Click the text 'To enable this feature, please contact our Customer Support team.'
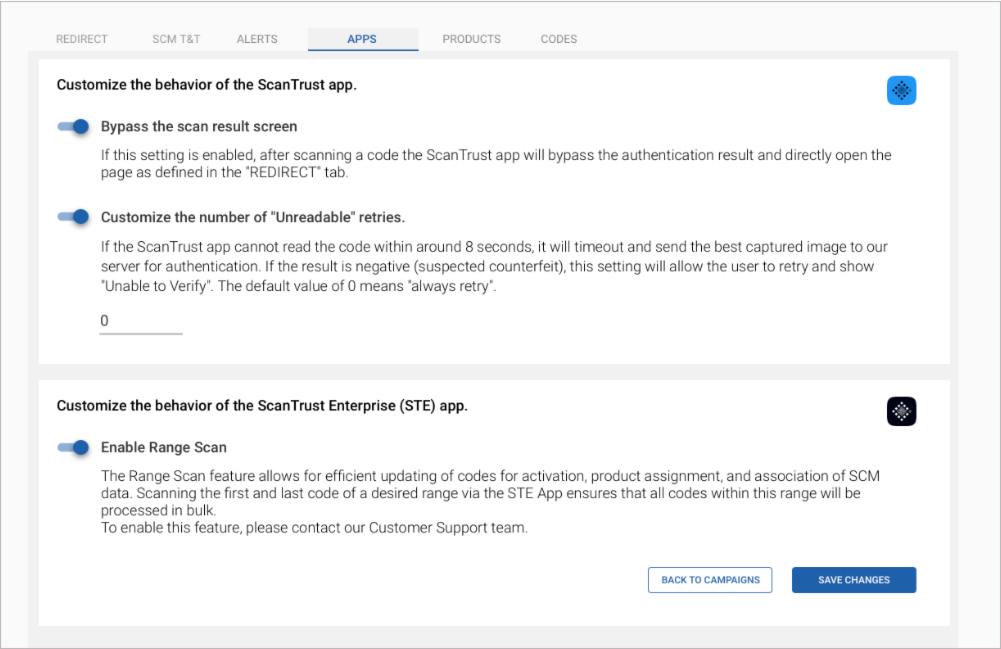Screen dimensions: 1001x649 point(314,528)
